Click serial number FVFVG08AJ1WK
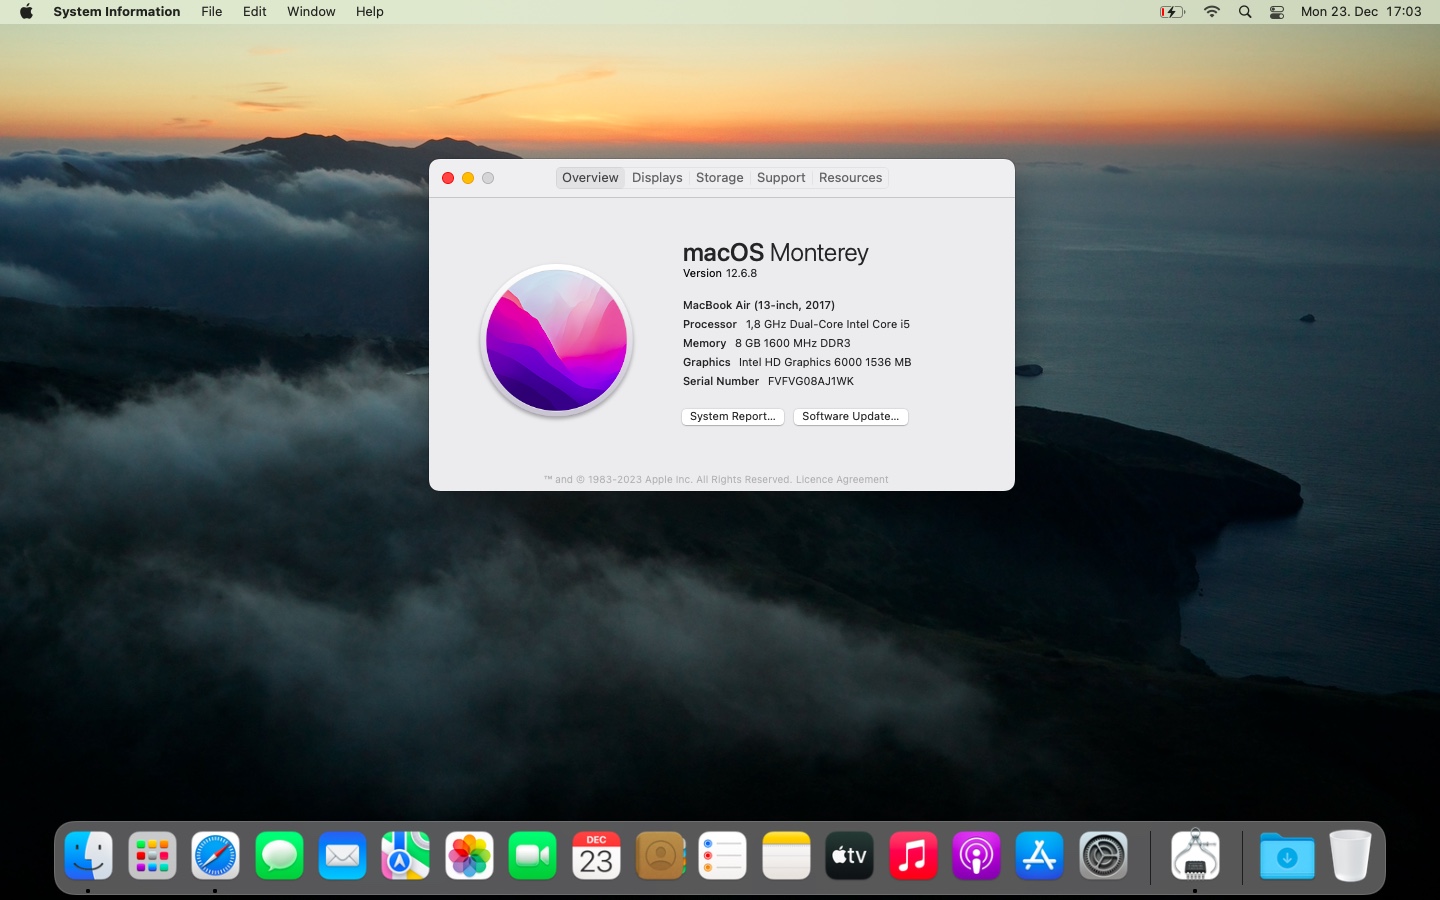Image resolution: width=1440 pixels, height=900 pixels. point(811,382)
